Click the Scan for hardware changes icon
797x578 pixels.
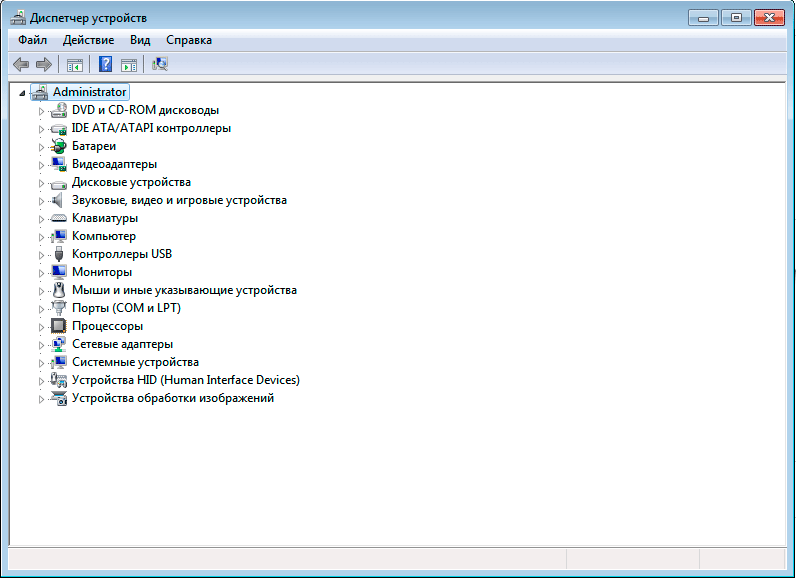[x=160, y=64]
